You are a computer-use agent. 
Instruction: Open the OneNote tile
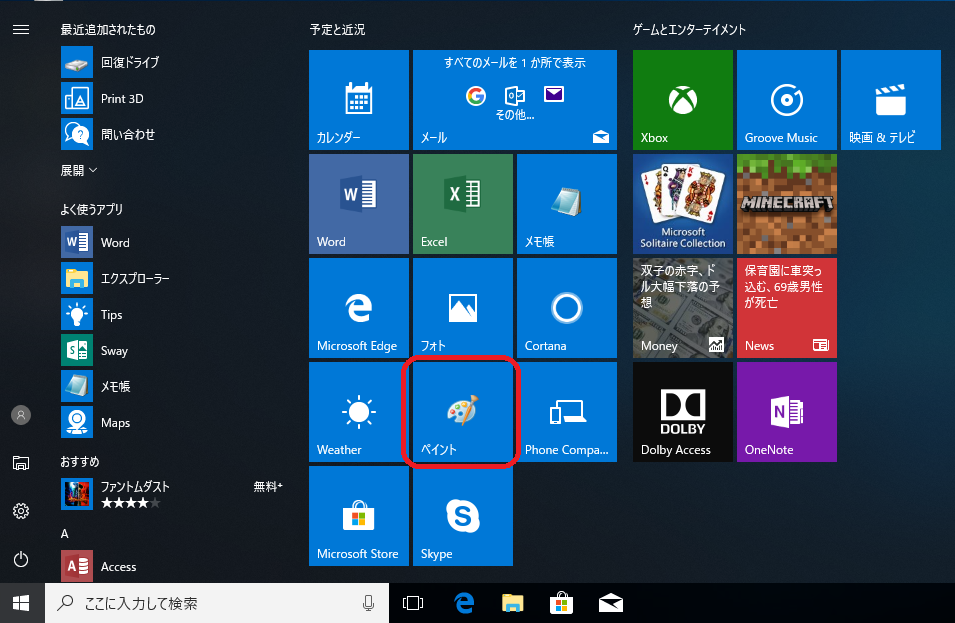pyautogui.click(x=786, y=412)
